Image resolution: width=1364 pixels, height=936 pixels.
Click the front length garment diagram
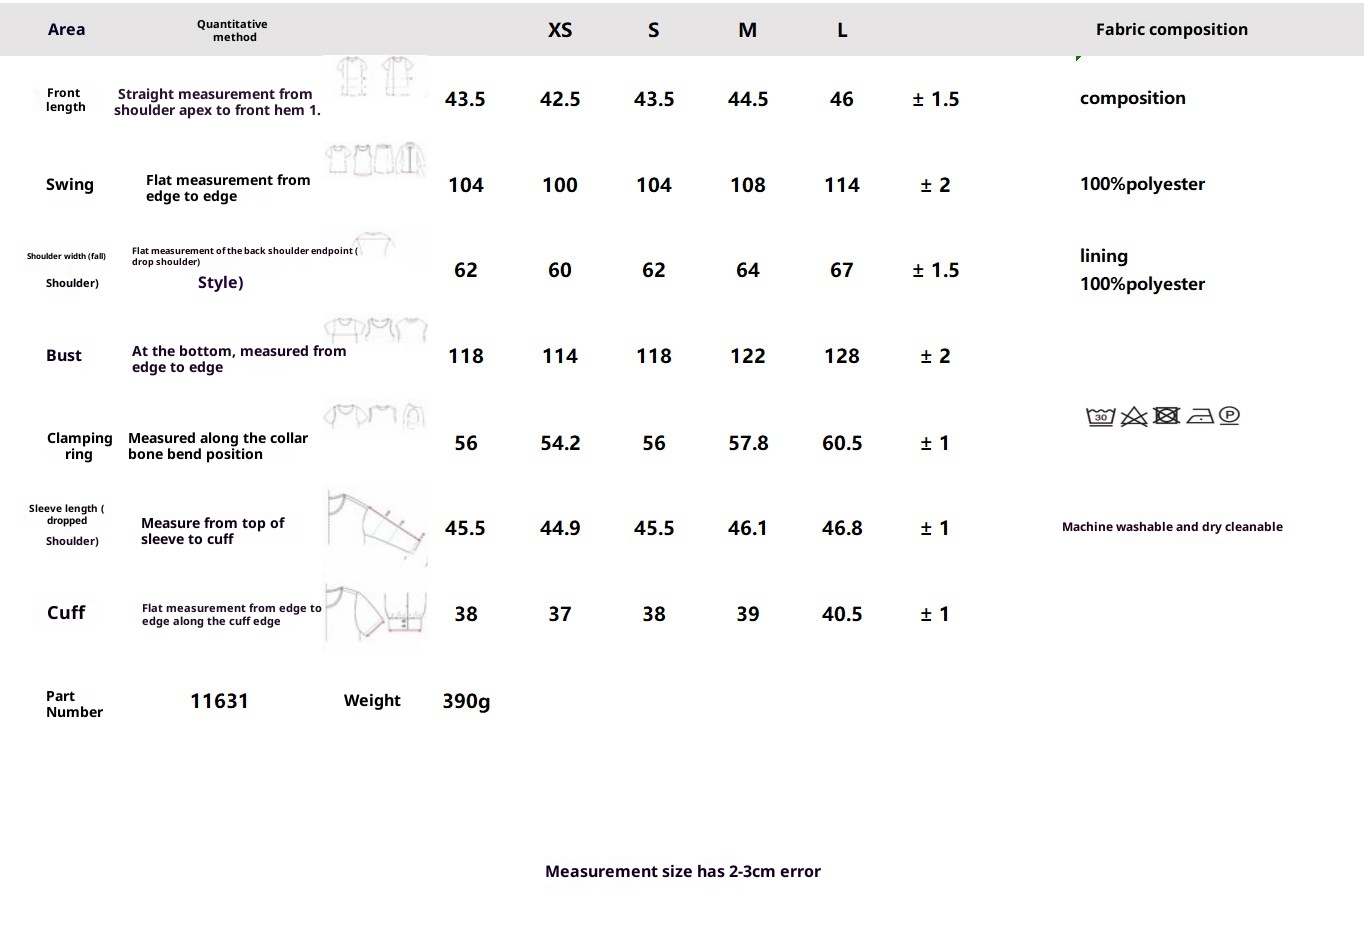[375, 77]
